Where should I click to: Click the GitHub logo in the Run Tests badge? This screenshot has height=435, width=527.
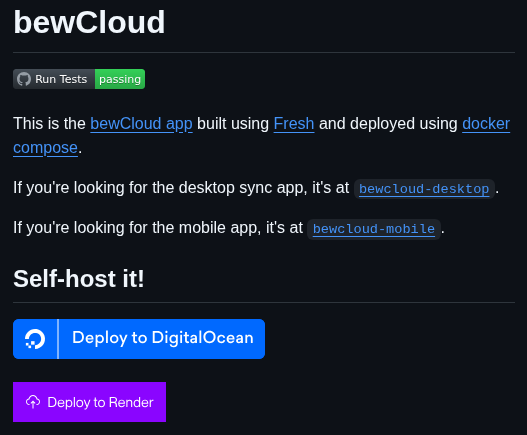[x=24, y=79]
